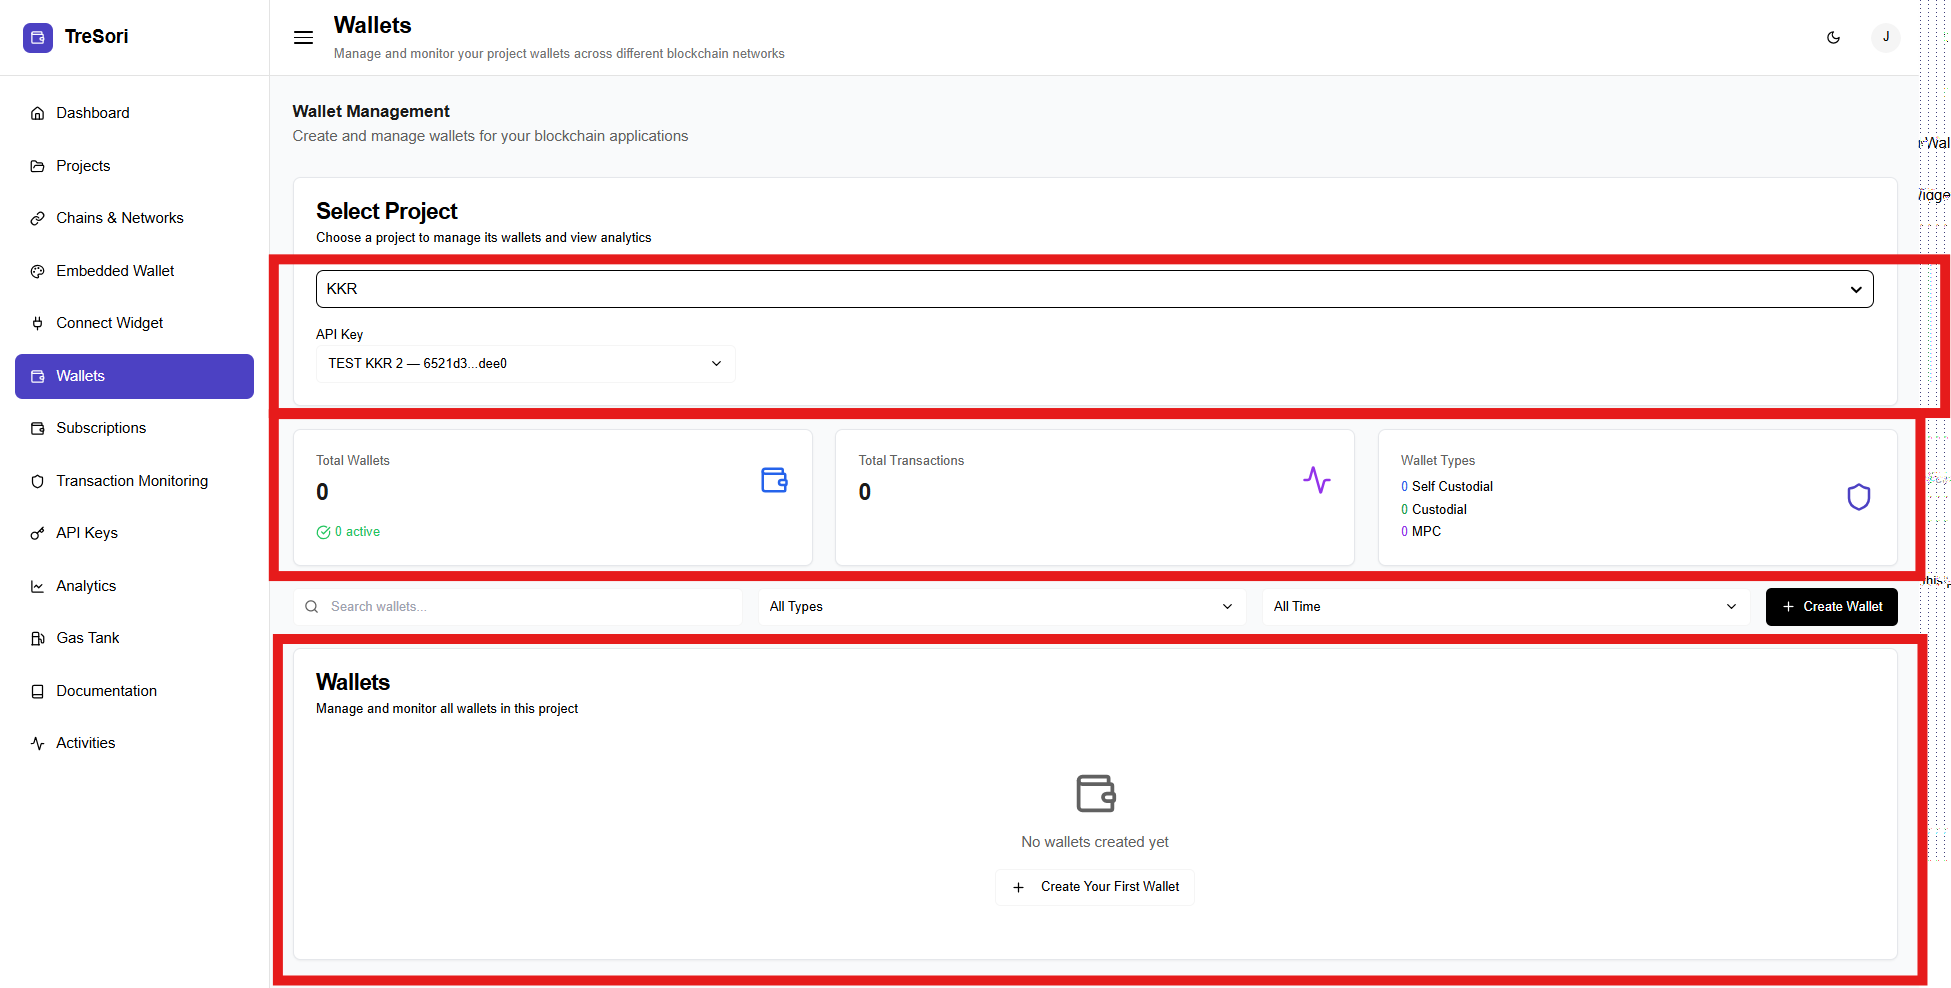The height and width of the screenshot is (988, 1951).
Task: Click the TreSori logo icon
Action: (x=38, y=38)
